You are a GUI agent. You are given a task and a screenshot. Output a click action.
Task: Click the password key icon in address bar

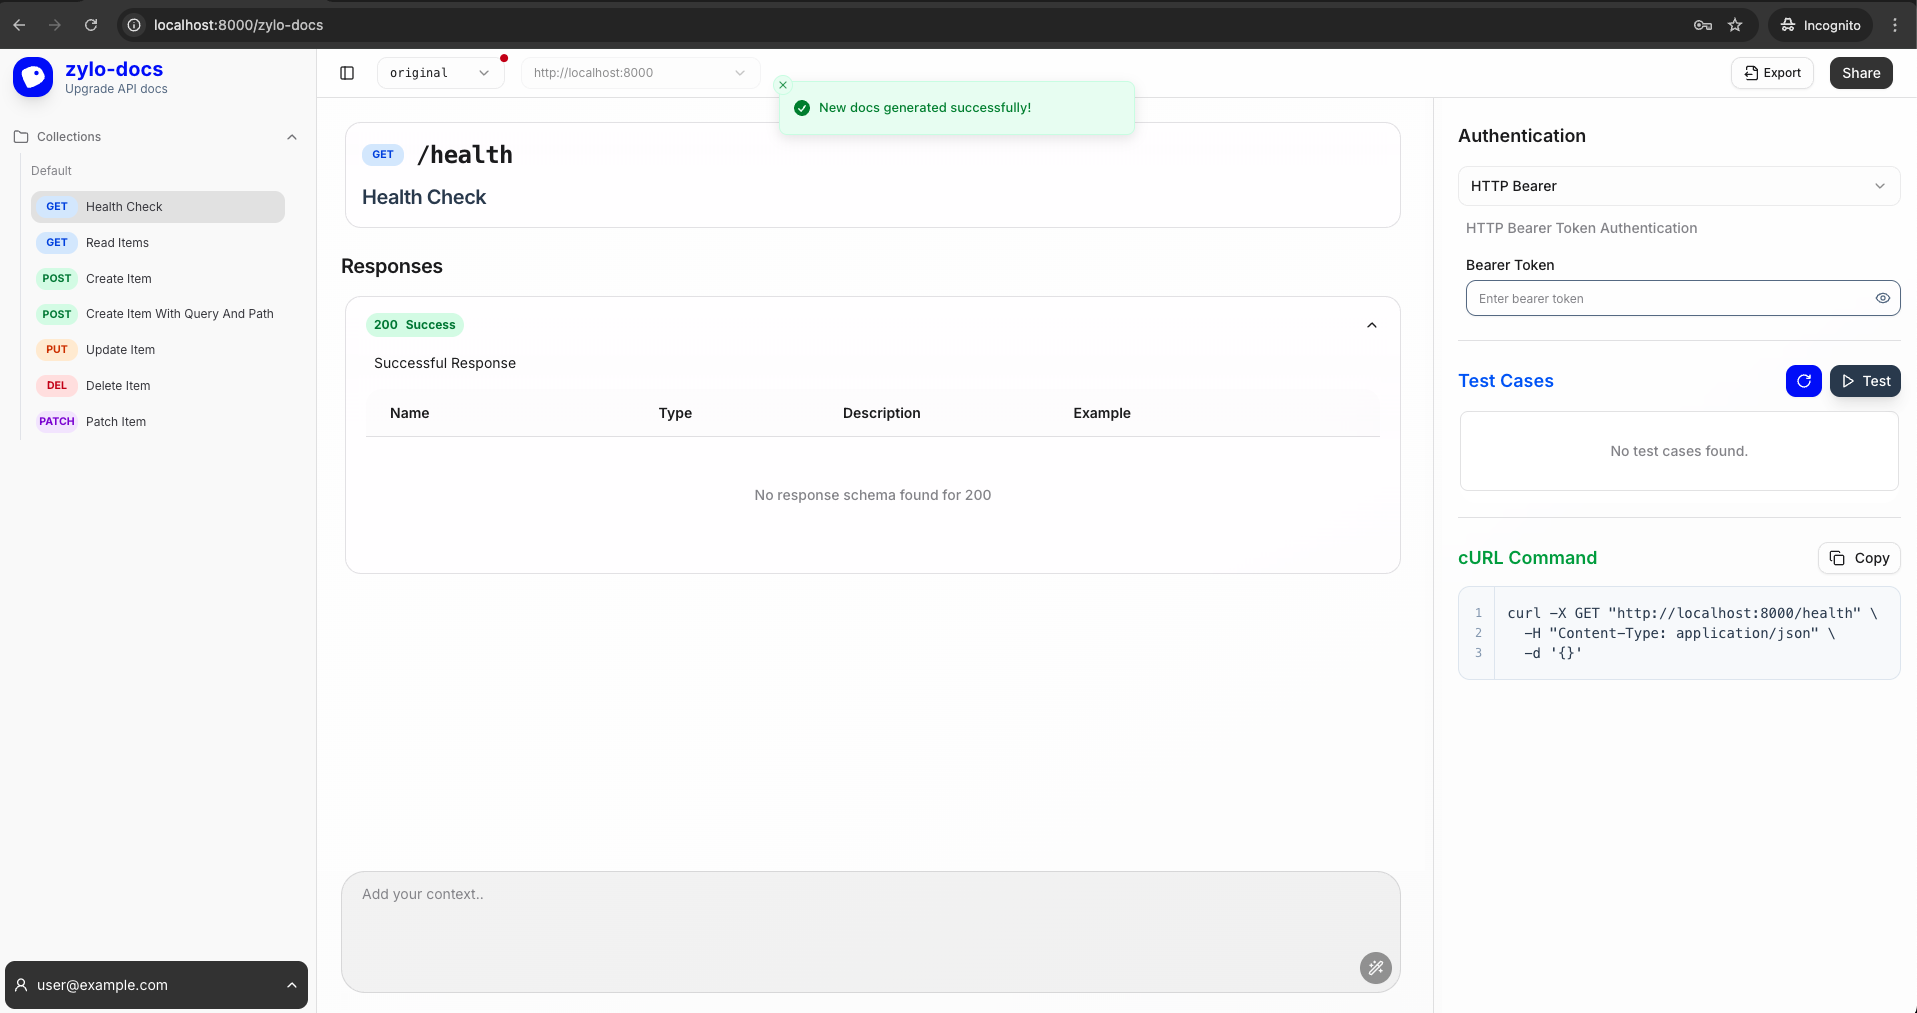tap(1703, 25)
